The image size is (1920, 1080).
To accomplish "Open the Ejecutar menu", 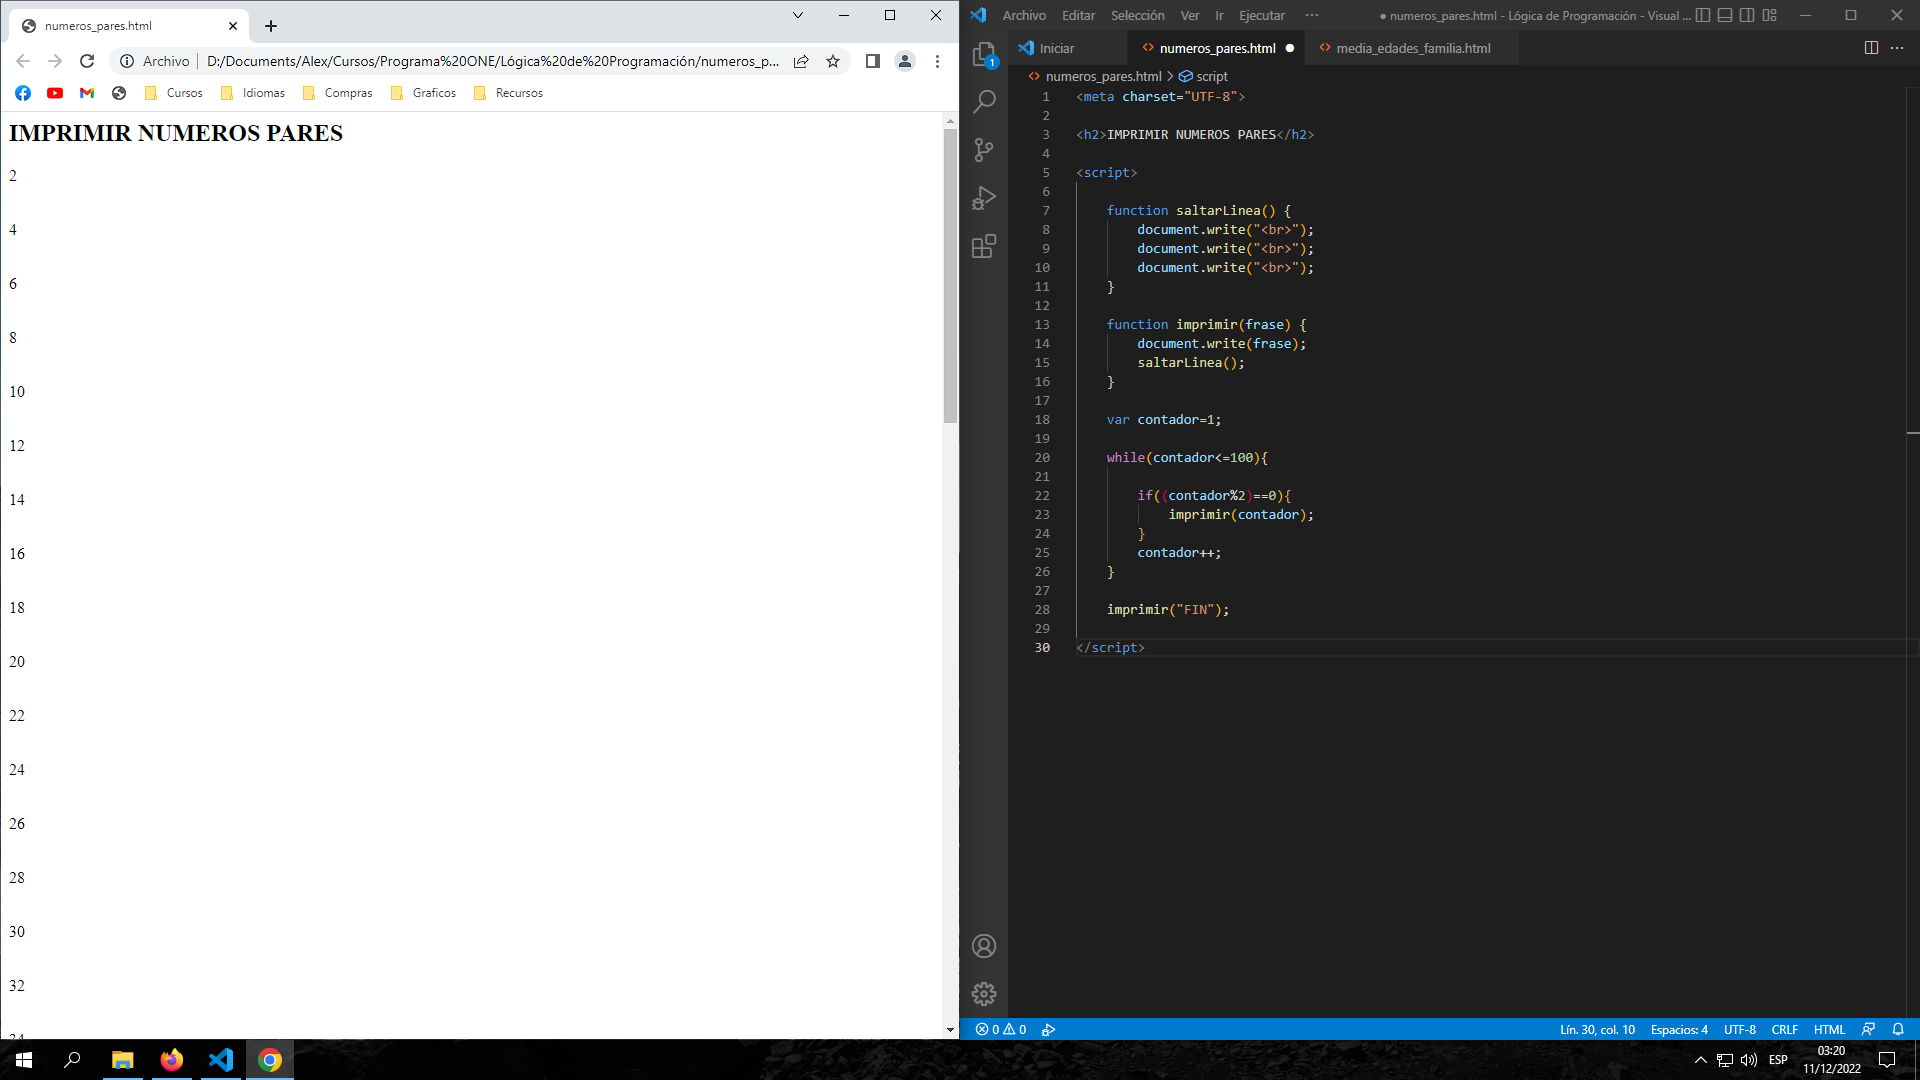I will (x=1262, y=15).
